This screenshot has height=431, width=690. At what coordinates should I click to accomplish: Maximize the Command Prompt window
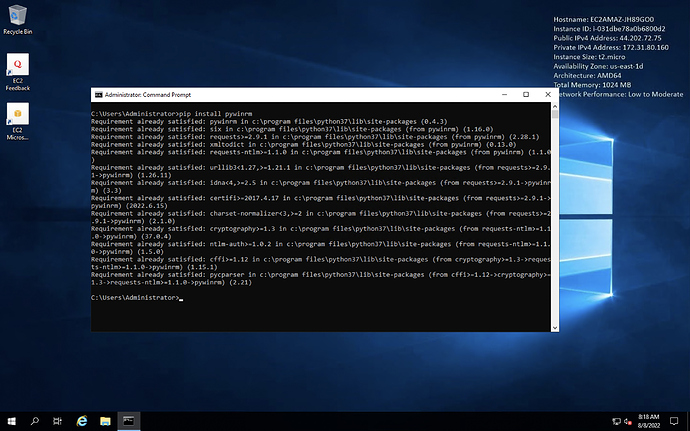click(526, 95)
